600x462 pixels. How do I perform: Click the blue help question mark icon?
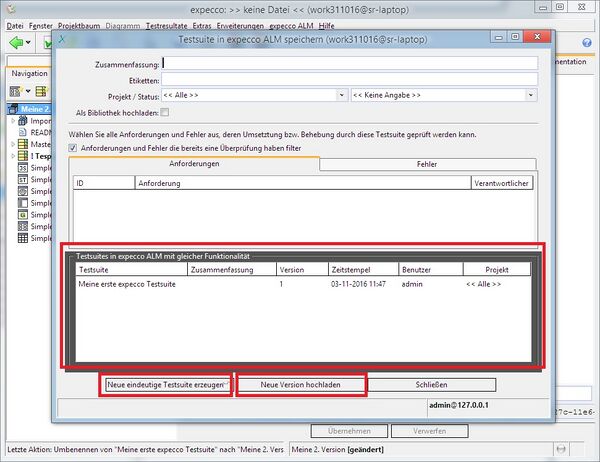pyautogui.click(x=586, y=44)
